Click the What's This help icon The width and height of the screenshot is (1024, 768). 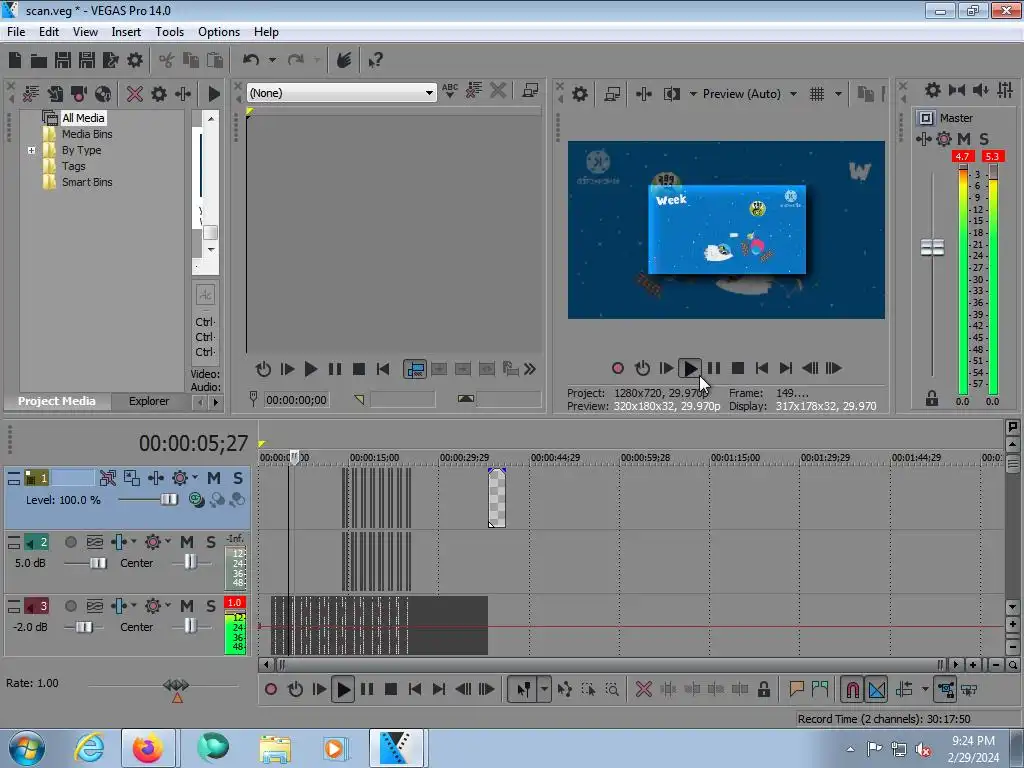coord(376,61)
